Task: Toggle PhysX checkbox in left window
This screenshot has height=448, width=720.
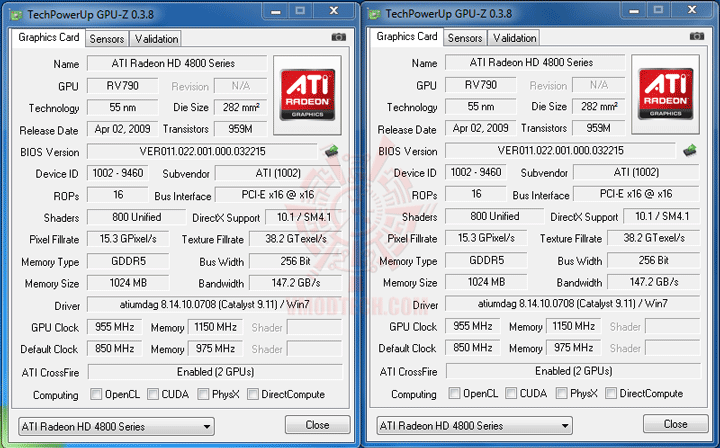Action: tap(203, 394)
